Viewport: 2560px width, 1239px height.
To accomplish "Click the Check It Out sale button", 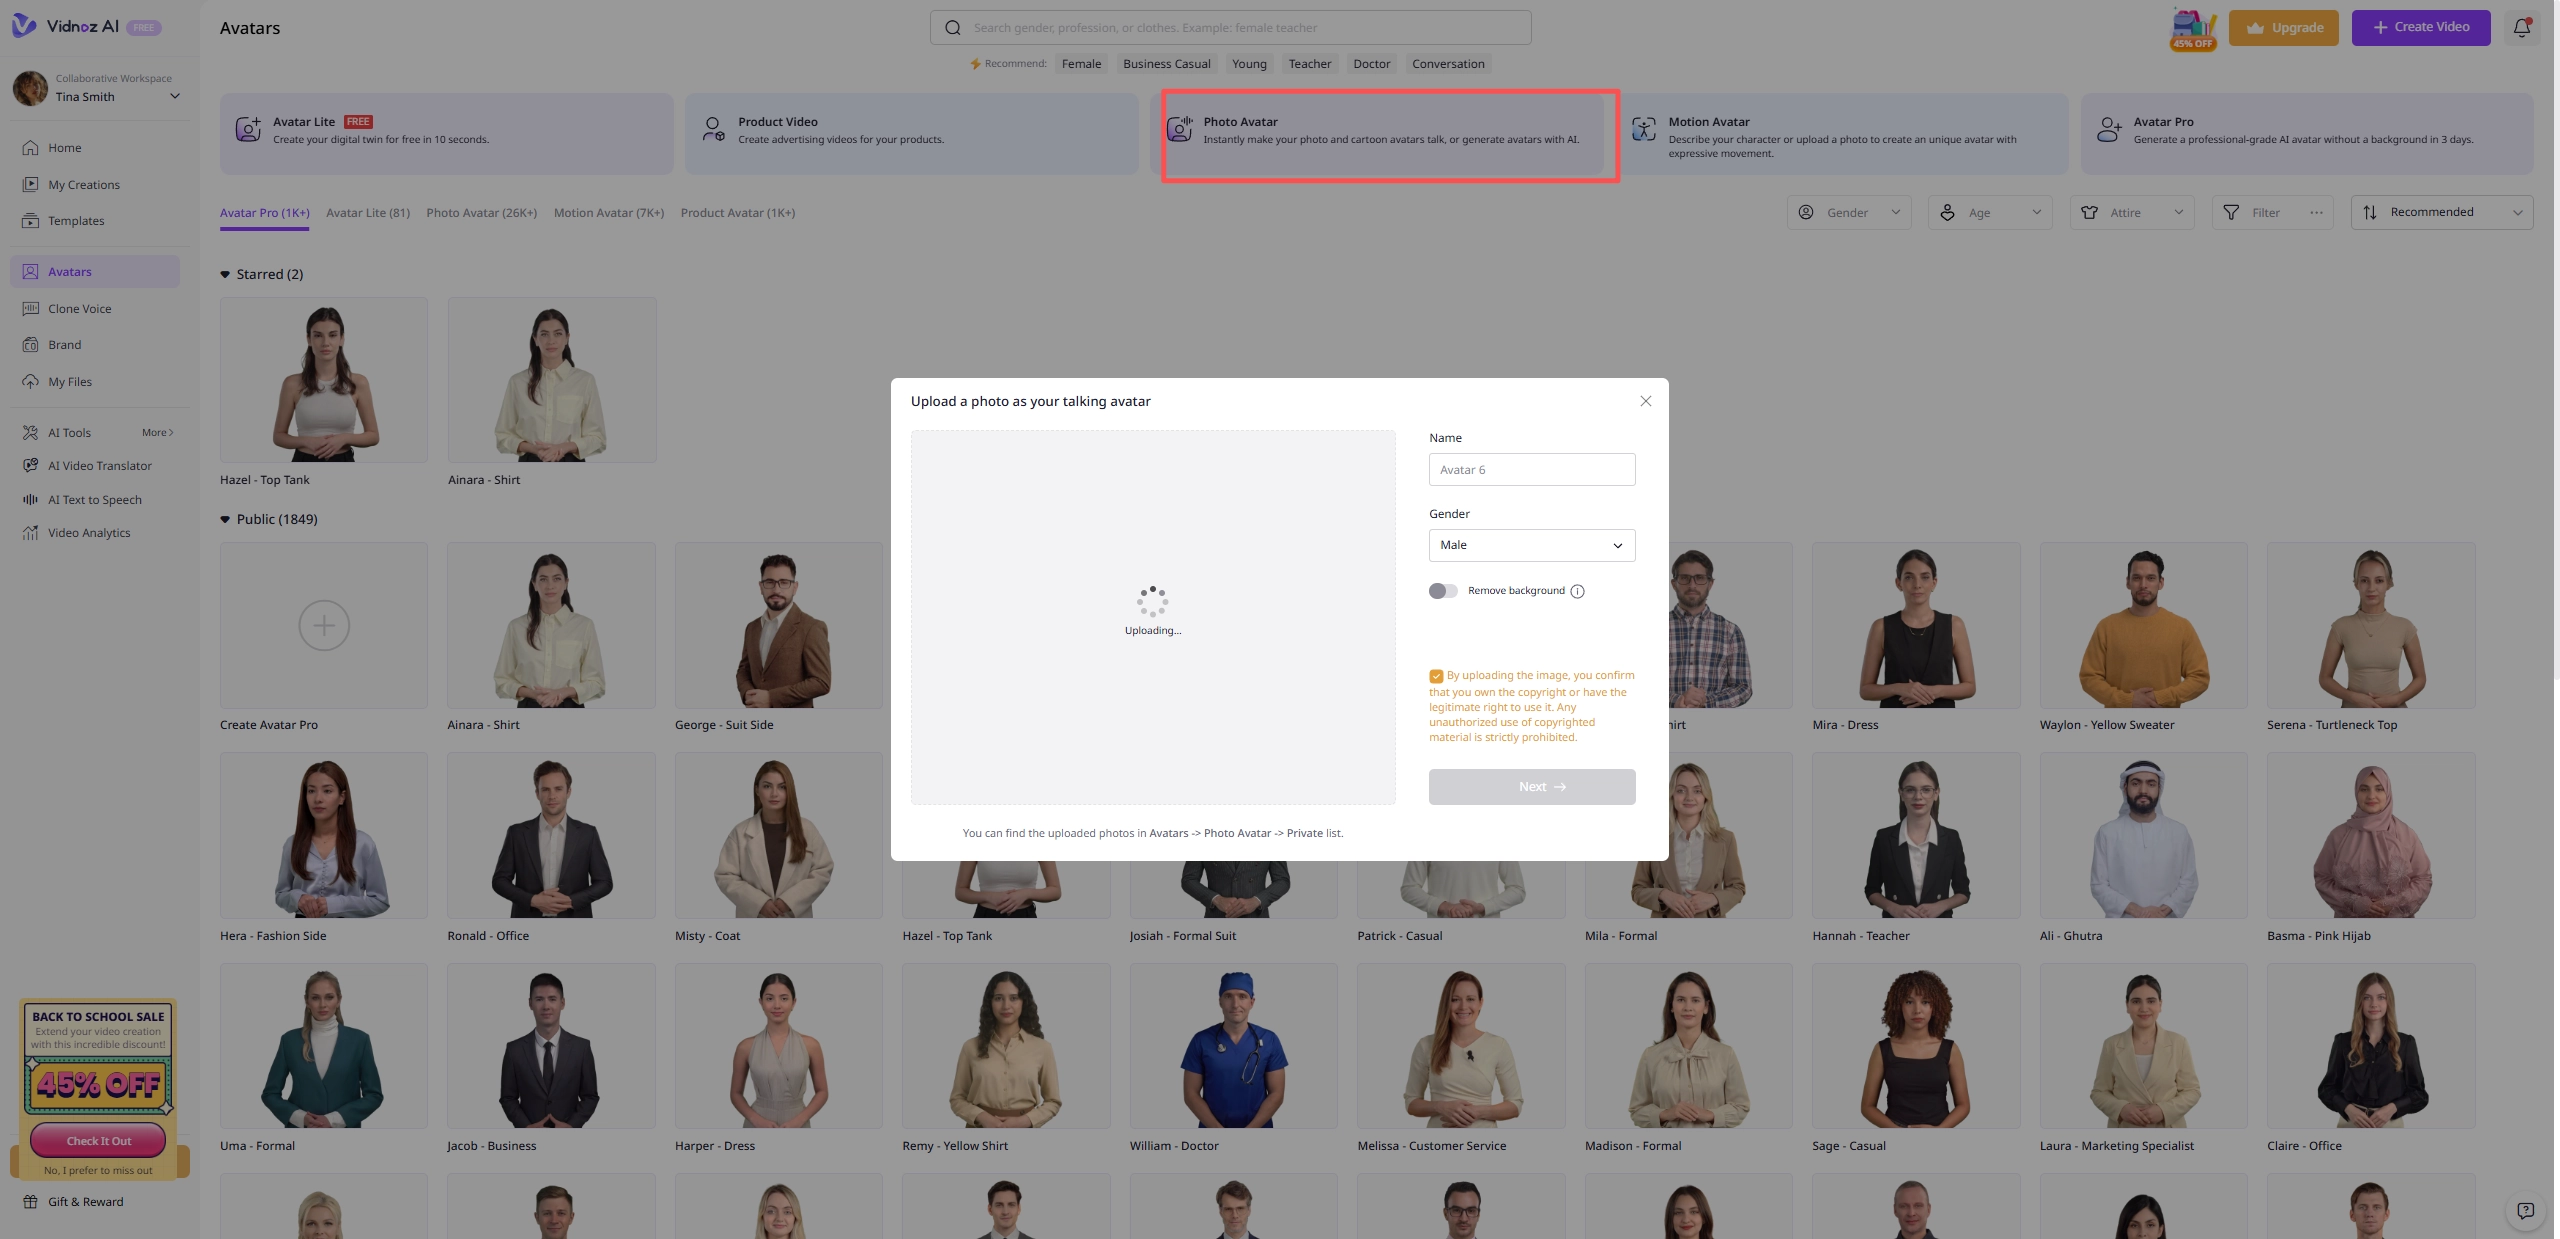I will [x=98, y=1141].
